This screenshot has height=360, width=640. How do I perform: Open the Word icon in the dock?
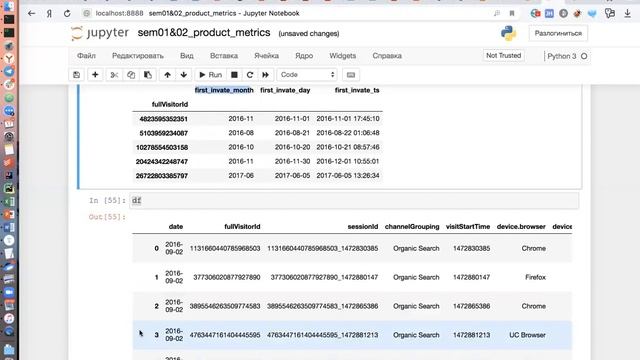pyautogui.click(x=9, y=227)
